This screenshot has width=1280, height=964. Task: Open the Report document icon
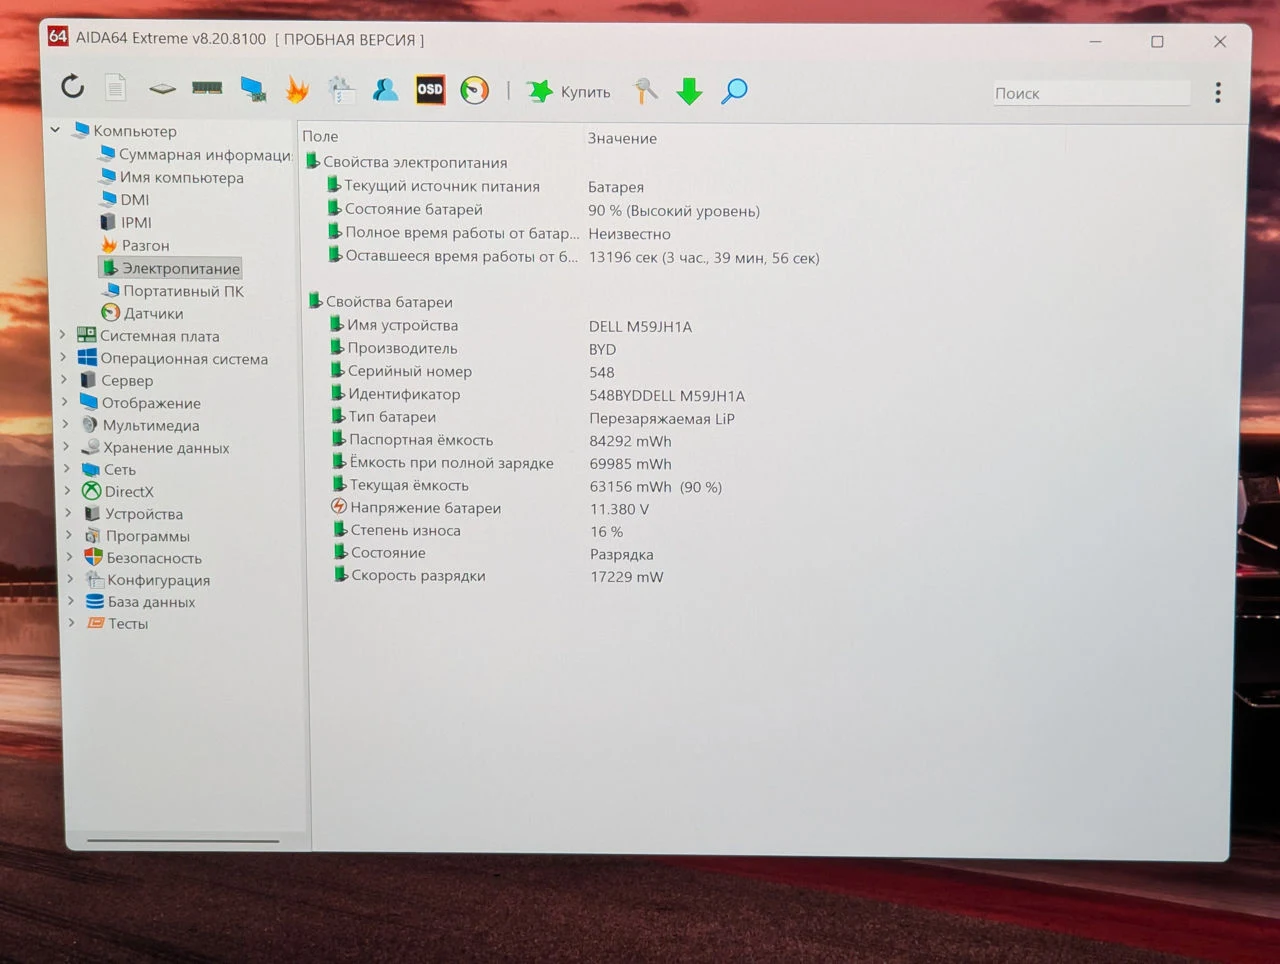click(116, 88)
